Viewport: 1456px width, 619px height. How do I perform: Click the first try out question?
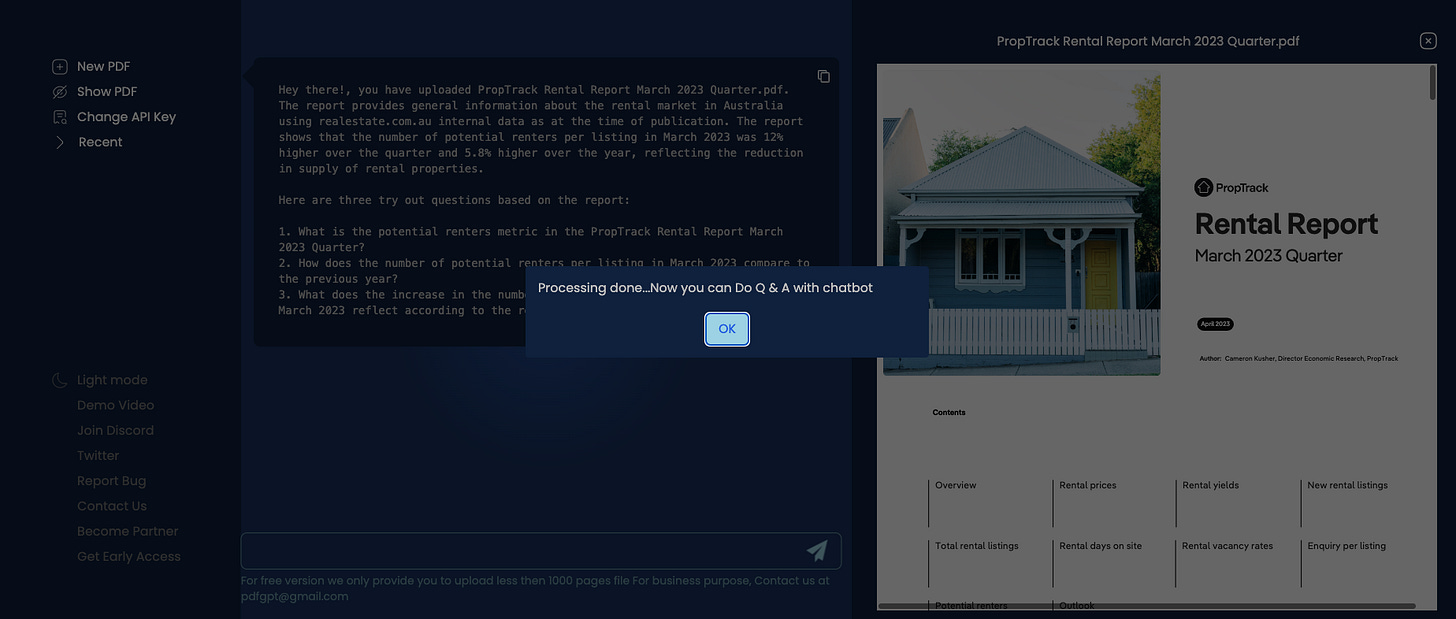(x=531, y=239)
